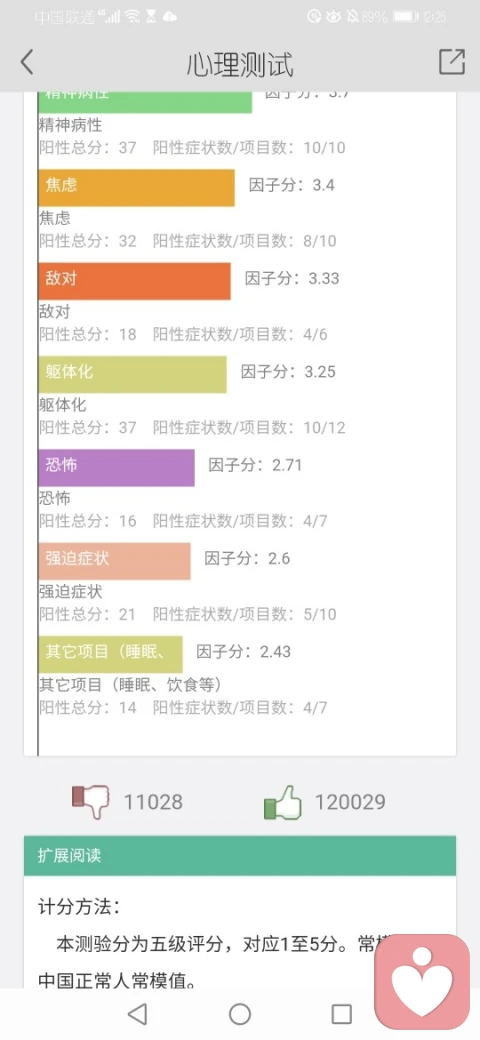Viewport: 480px width, 1040px height.
Task: Tap the Android back navigation triangle
Action: click(x=137, y=1013)
